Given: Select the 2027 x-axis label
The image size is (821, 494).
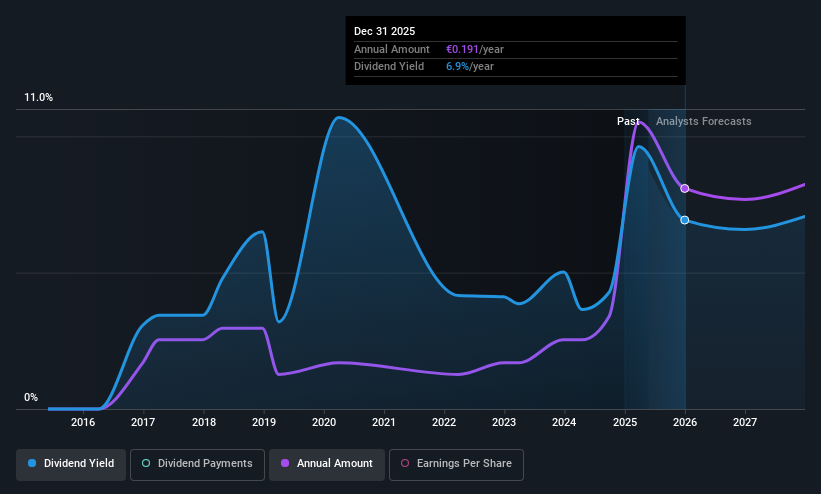Looking at the screenshot, I should click(x=745, y=422).
